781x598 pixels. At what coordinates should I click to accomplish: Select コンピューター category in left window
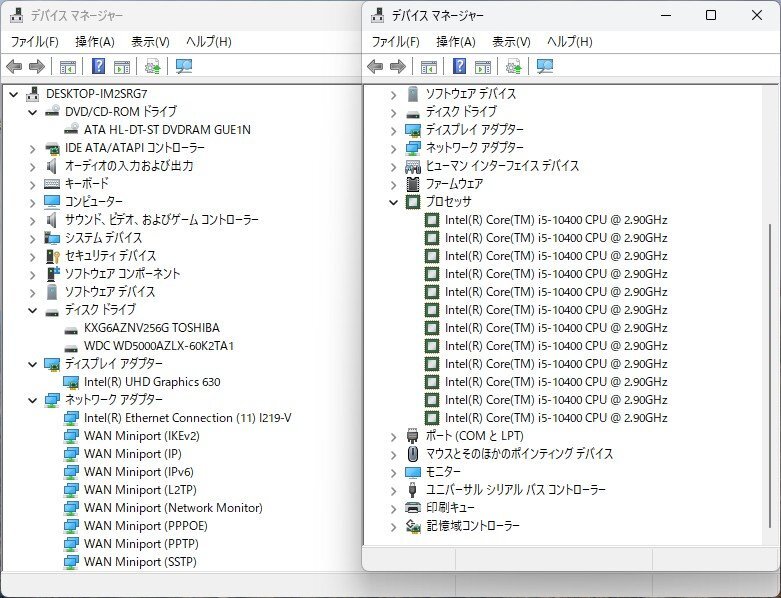pyautogui.click(x=94, y=202)
